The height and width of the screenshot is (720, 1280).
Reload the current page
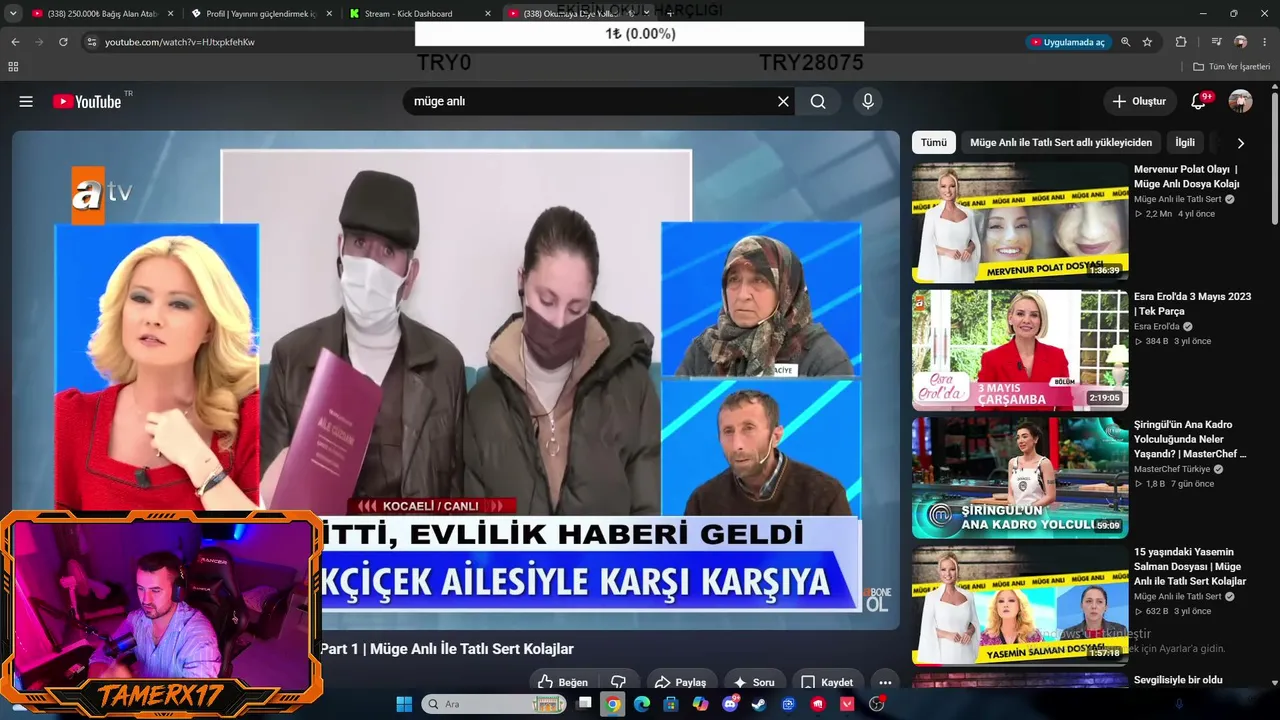pos(63,42)
